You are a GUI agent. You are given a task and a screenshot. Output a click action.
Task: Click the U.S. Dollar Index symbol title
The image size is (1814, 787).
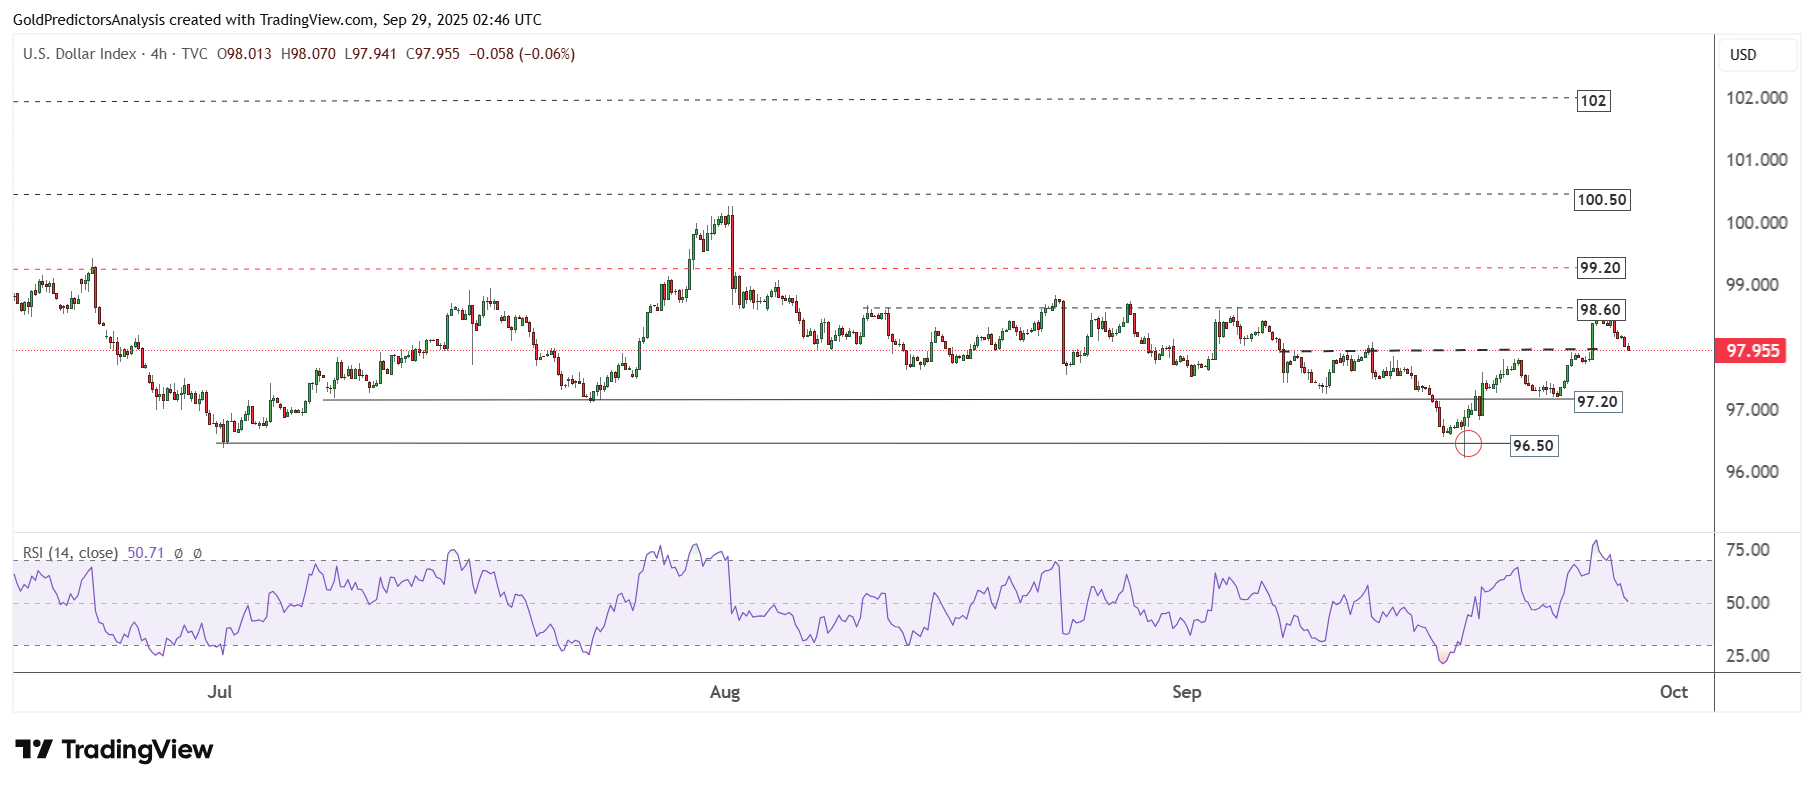click(x=80, y=54)
